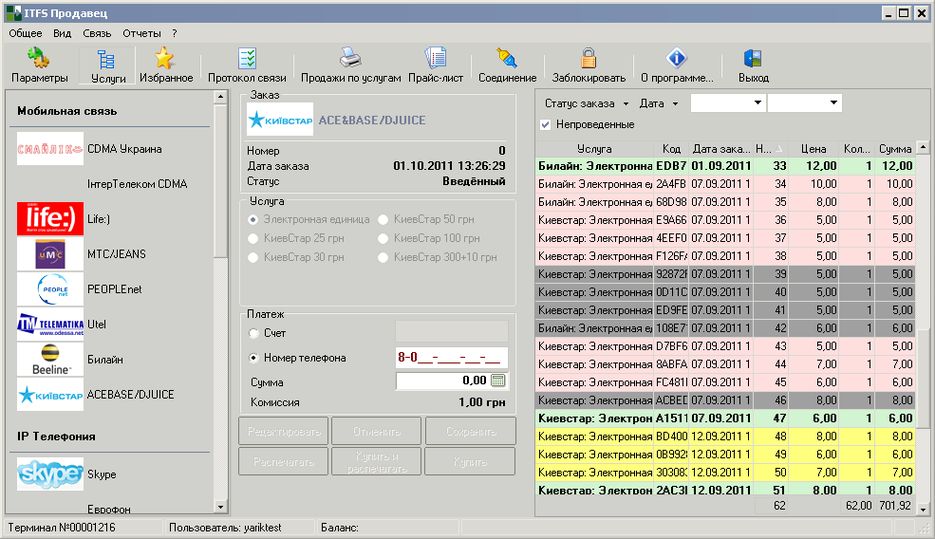This screenshot has height=539, width=935.
Task: Click the phone number input field
Action: [451, 358]
